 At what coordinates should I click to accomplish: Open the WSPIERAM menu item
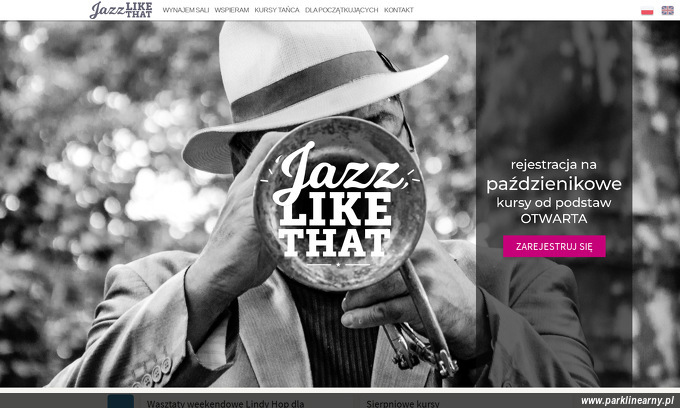[x=232, y=10]
